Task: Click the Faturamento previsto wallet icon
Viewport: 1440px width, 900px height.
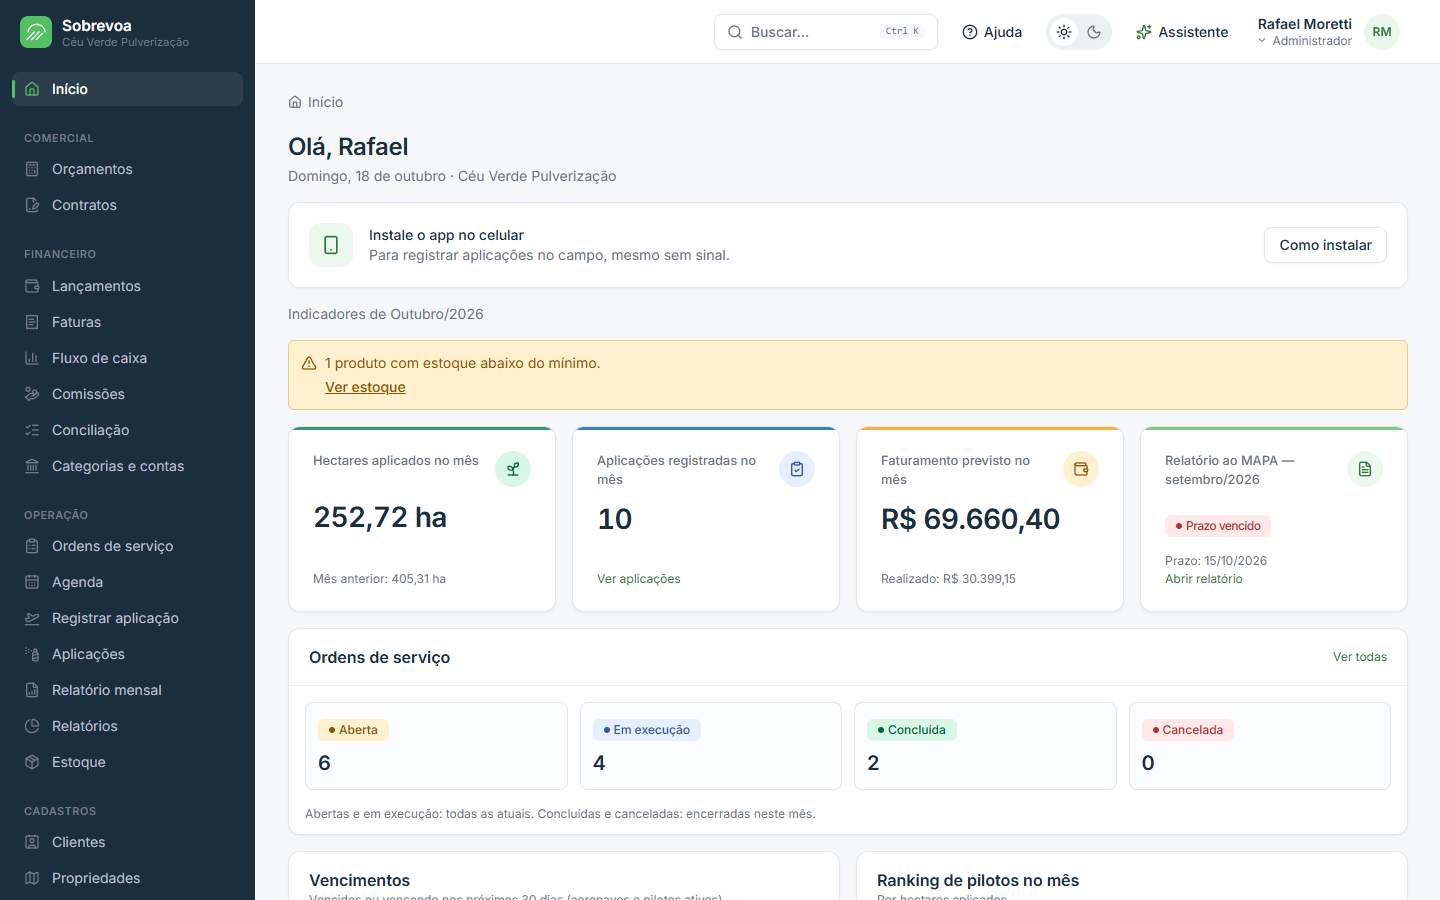Action: coord(1081,469)
